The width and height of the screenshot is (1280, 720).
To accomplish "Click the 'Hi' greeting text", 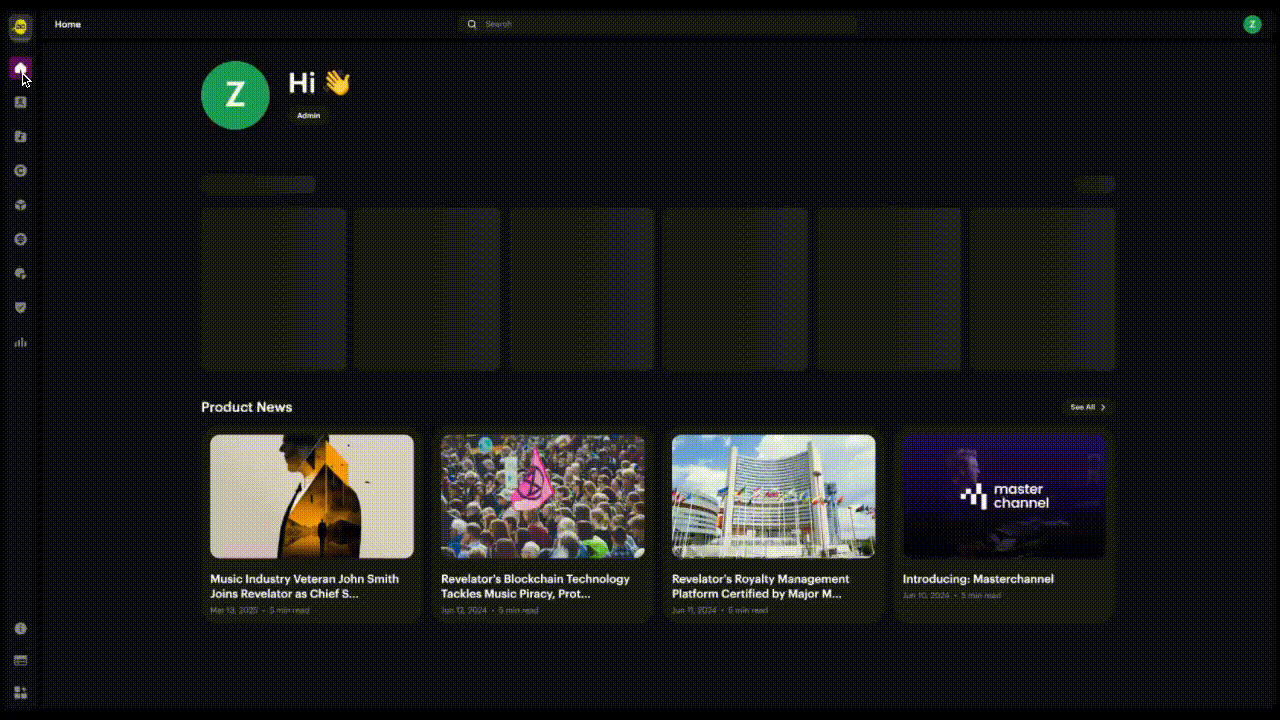I will [303, 83].
